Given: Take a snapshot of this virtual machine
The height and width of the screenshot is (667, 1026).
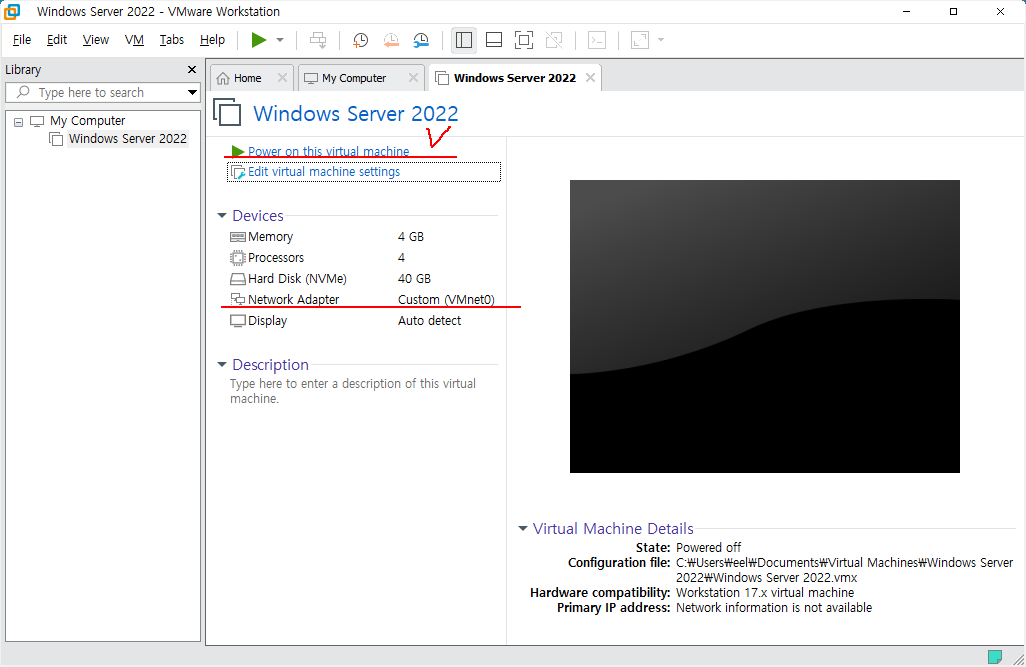Looking at the screenshot, I should (360, 40).
